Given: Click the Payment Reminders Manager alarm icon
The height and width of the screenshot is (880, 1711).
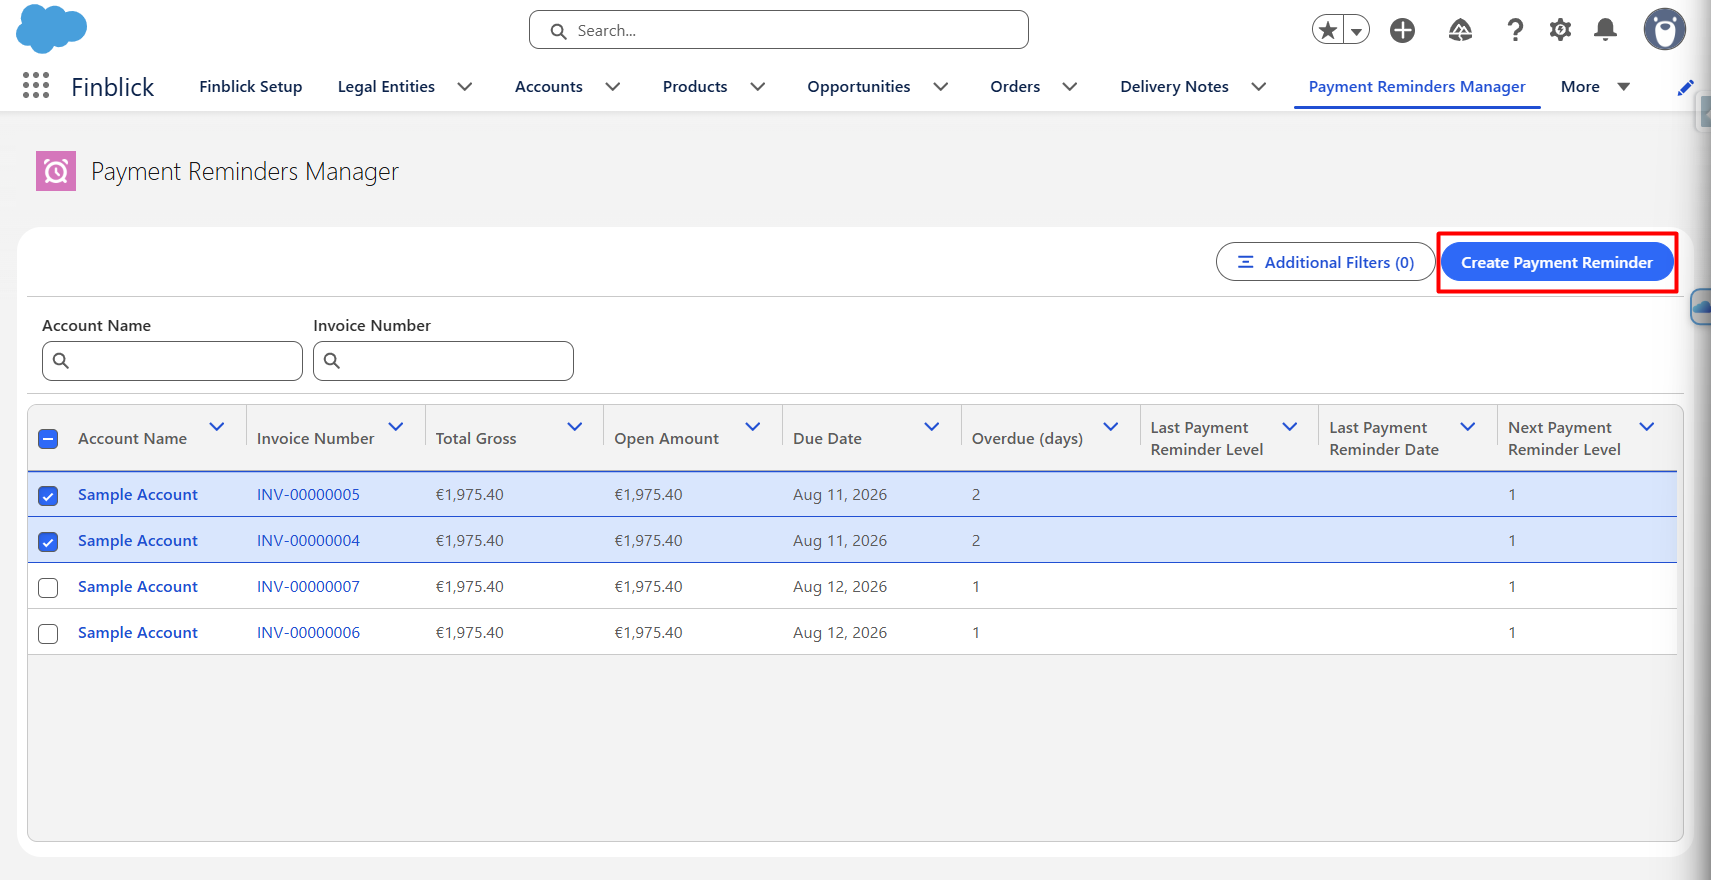Looking at the screenshot, I should [x=56, y=171].
